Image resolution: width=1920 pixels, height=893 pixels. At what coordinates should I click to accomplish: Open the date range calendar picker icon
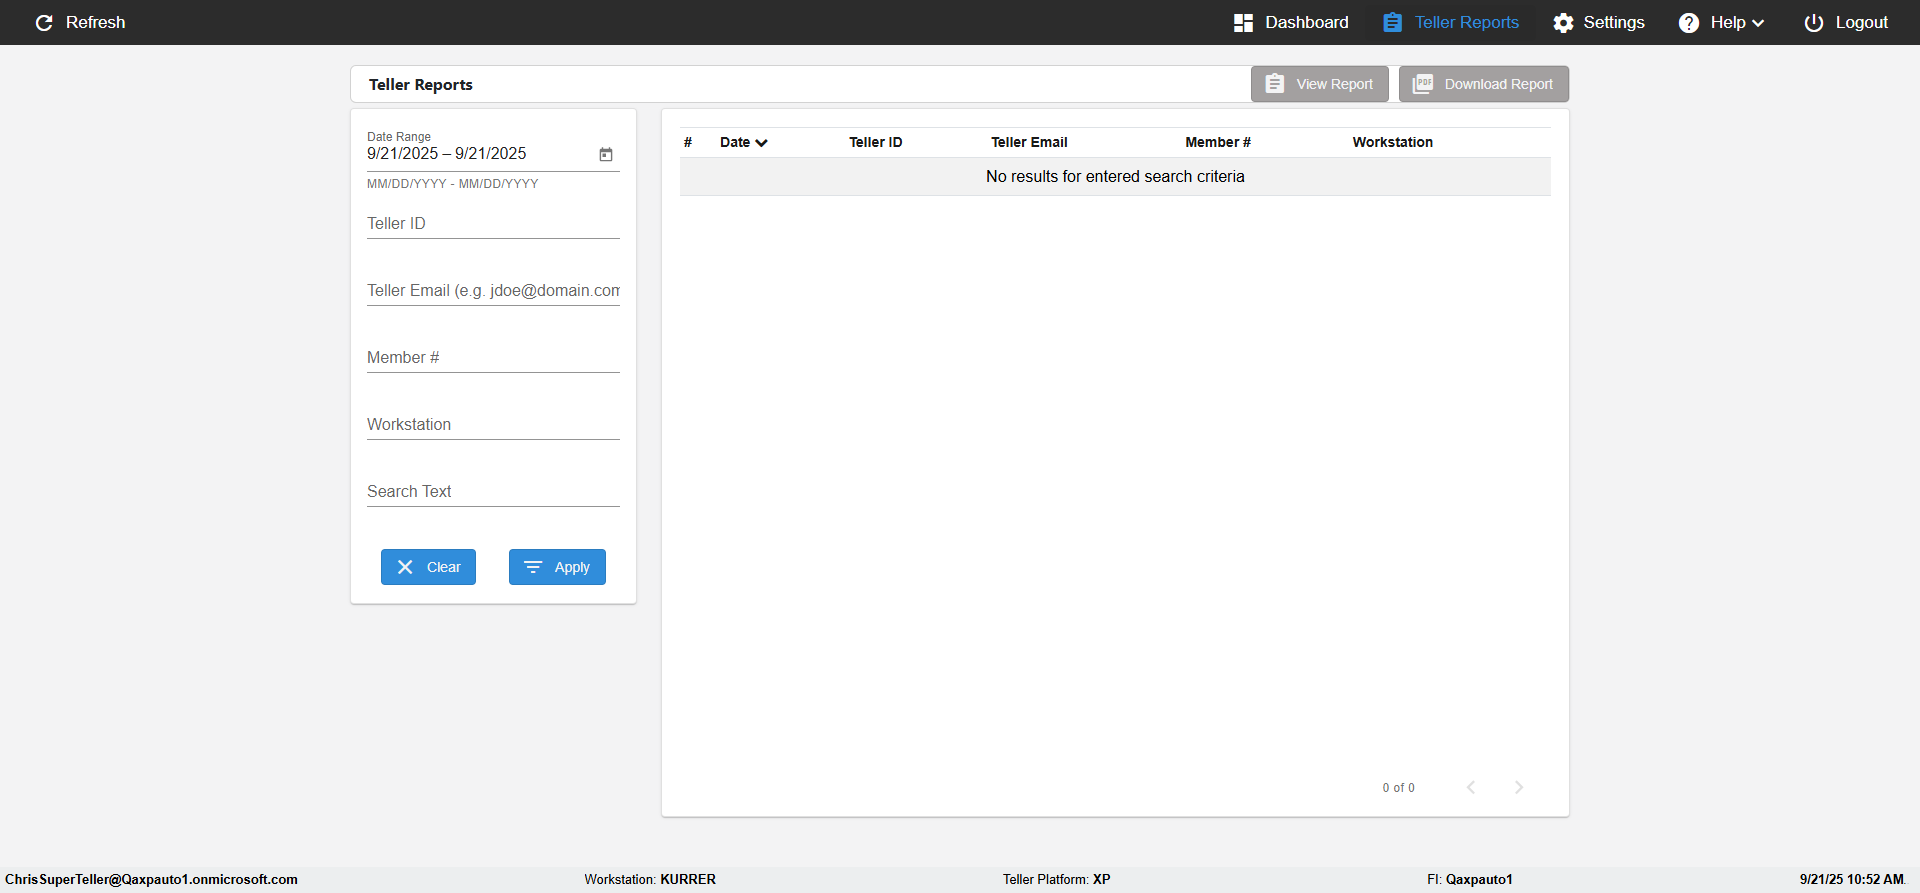[x=606, y=154]
